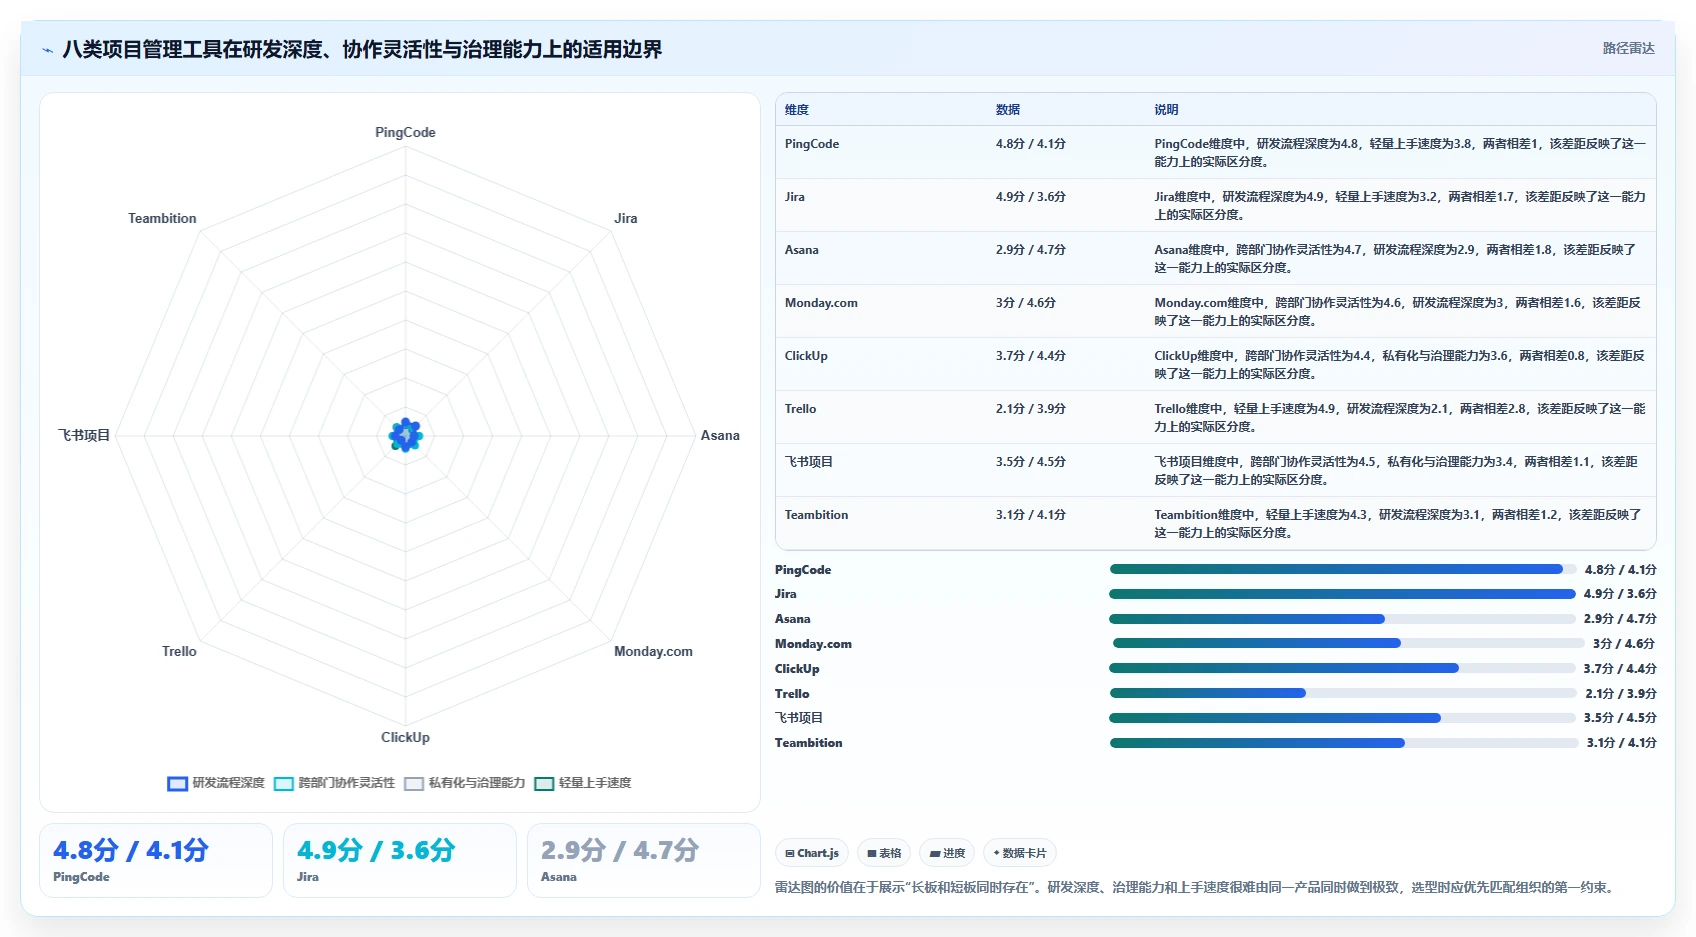
Task: Click table value 2.1分 / 3.9分
Action: [1031, 409]
